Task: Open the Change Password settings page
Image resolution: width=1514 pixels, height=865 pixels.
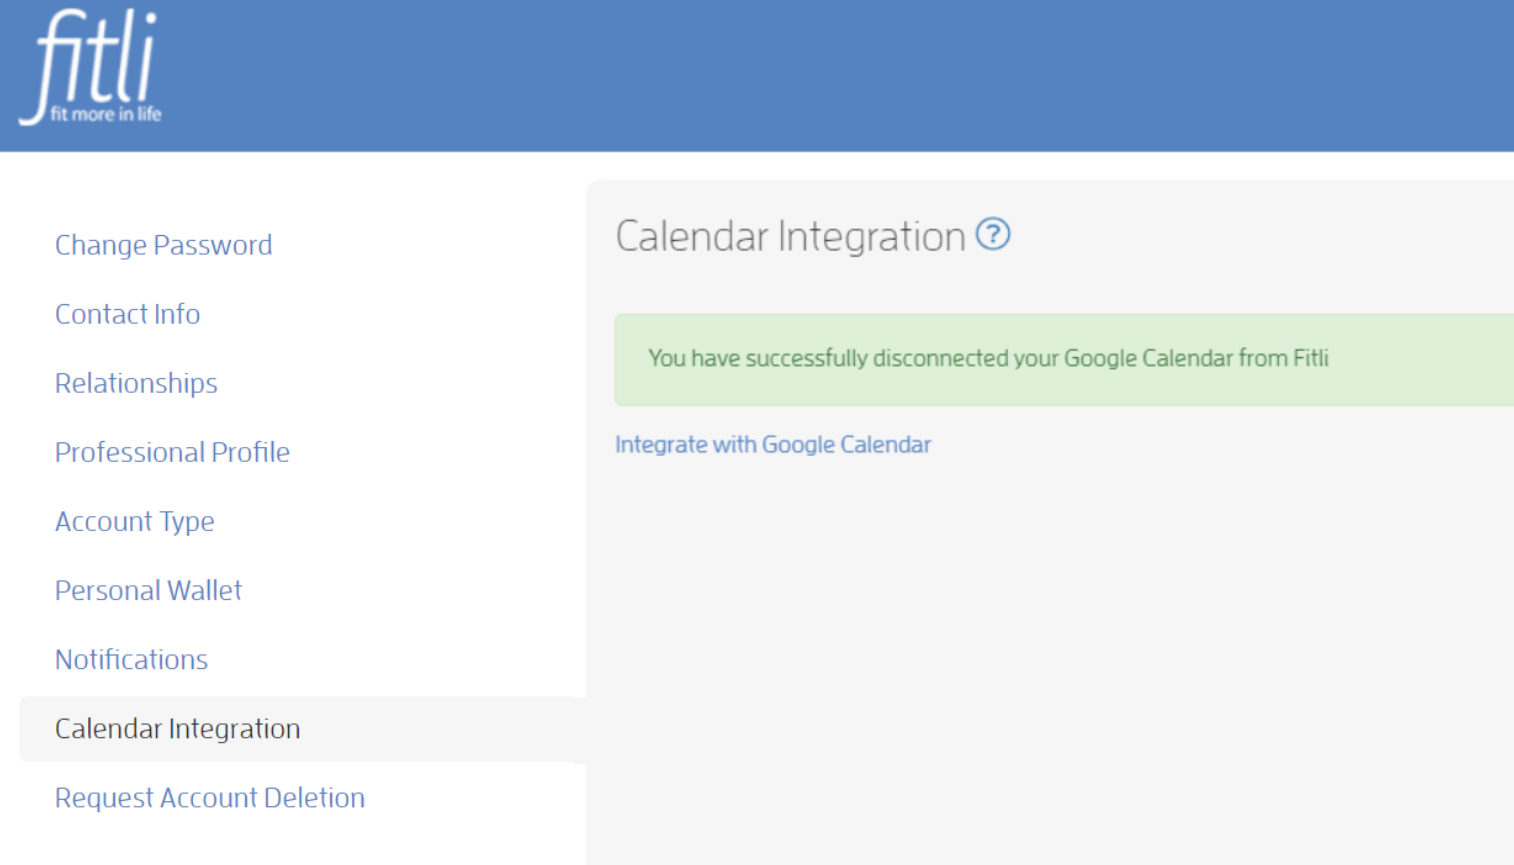Action: pyautogui.click(x=163, y=245)
